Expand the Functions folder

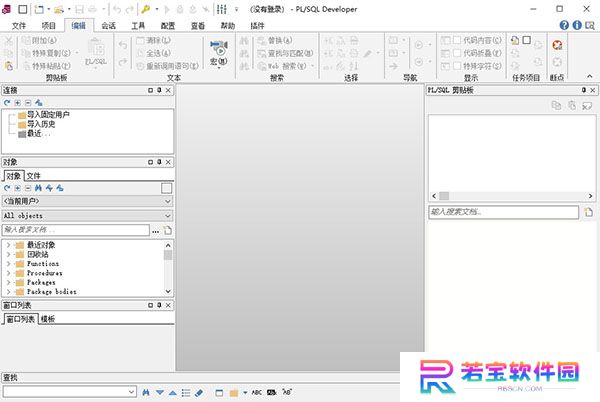(x=8, y=264)
